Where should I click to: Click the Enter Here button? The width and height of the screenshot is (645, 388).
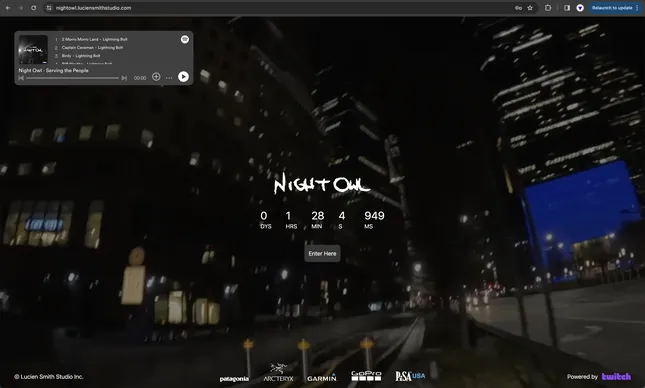coord(322,253)
